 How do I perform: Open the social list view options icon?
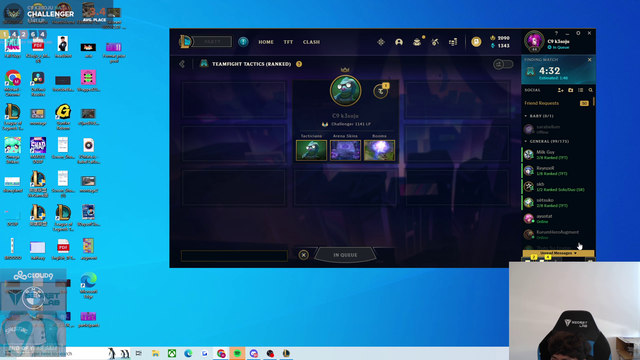pyautogui.click(x=580, y=90)
